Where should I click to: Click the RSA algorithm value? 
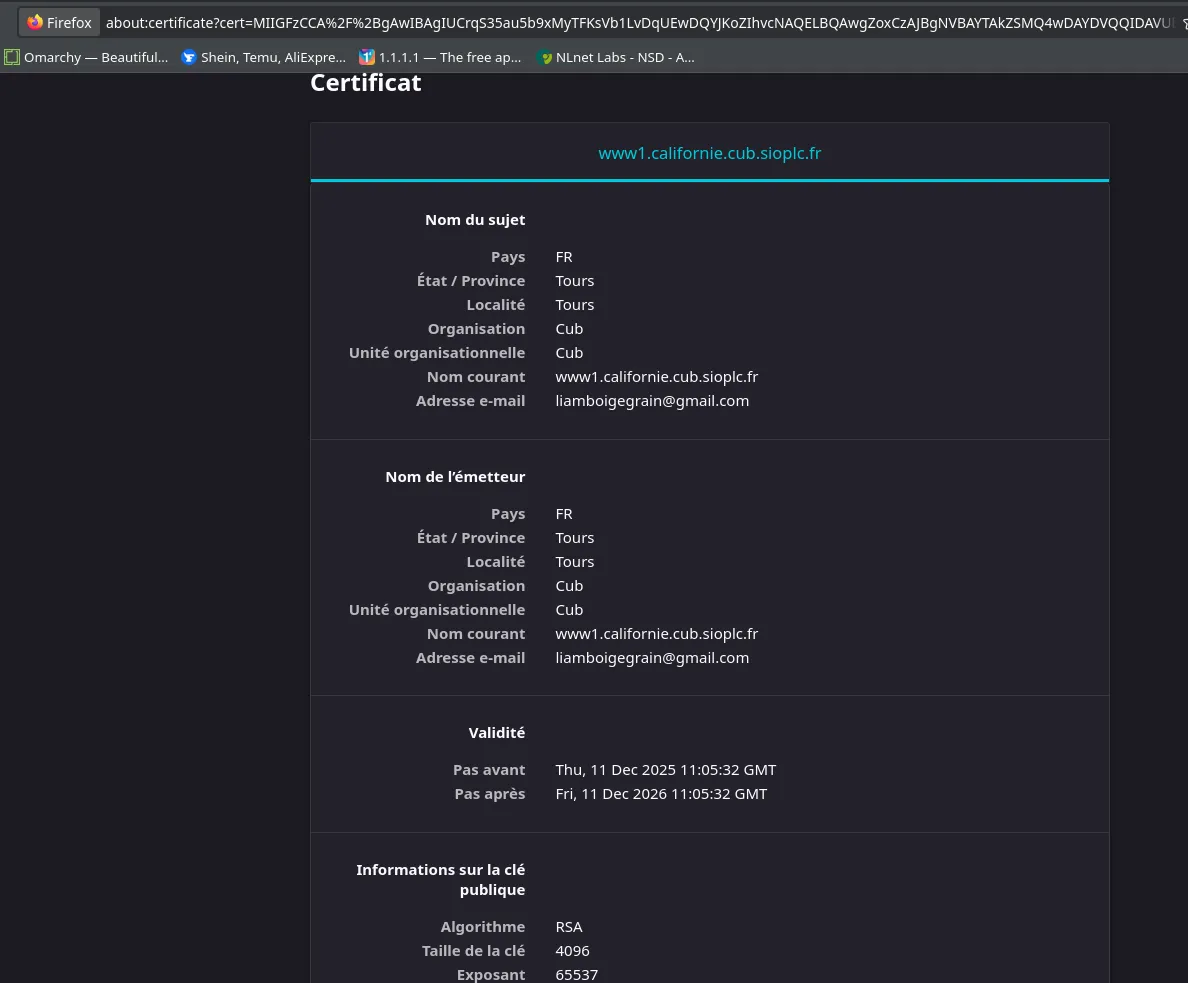[568, 927]
